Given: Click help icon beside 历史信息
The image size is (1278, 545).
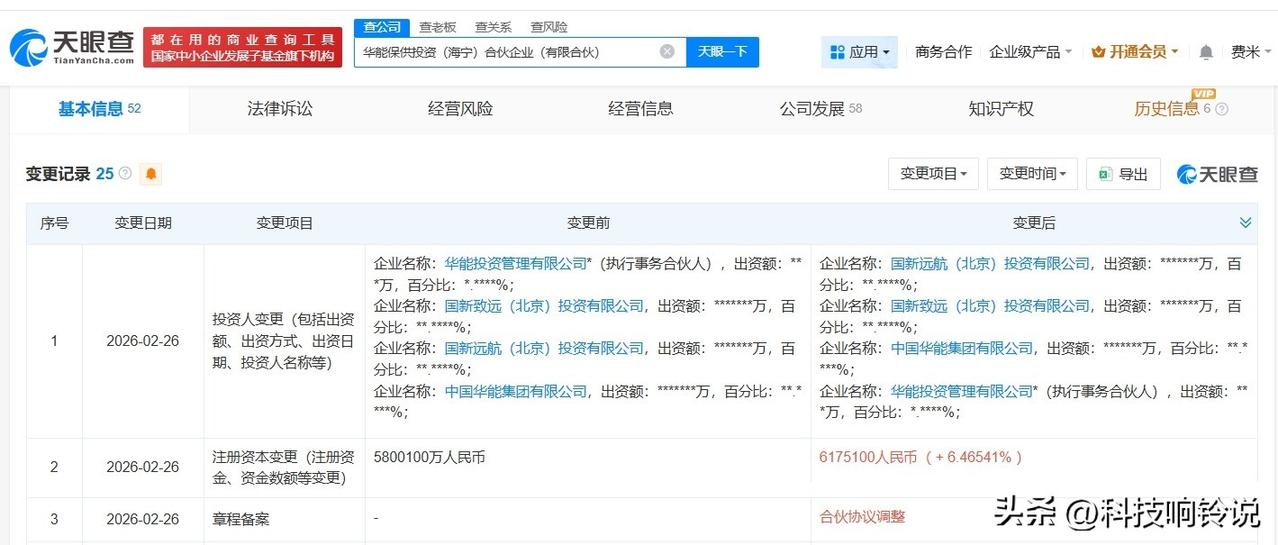Looking at the screenshot, I should click(1221, 109).
